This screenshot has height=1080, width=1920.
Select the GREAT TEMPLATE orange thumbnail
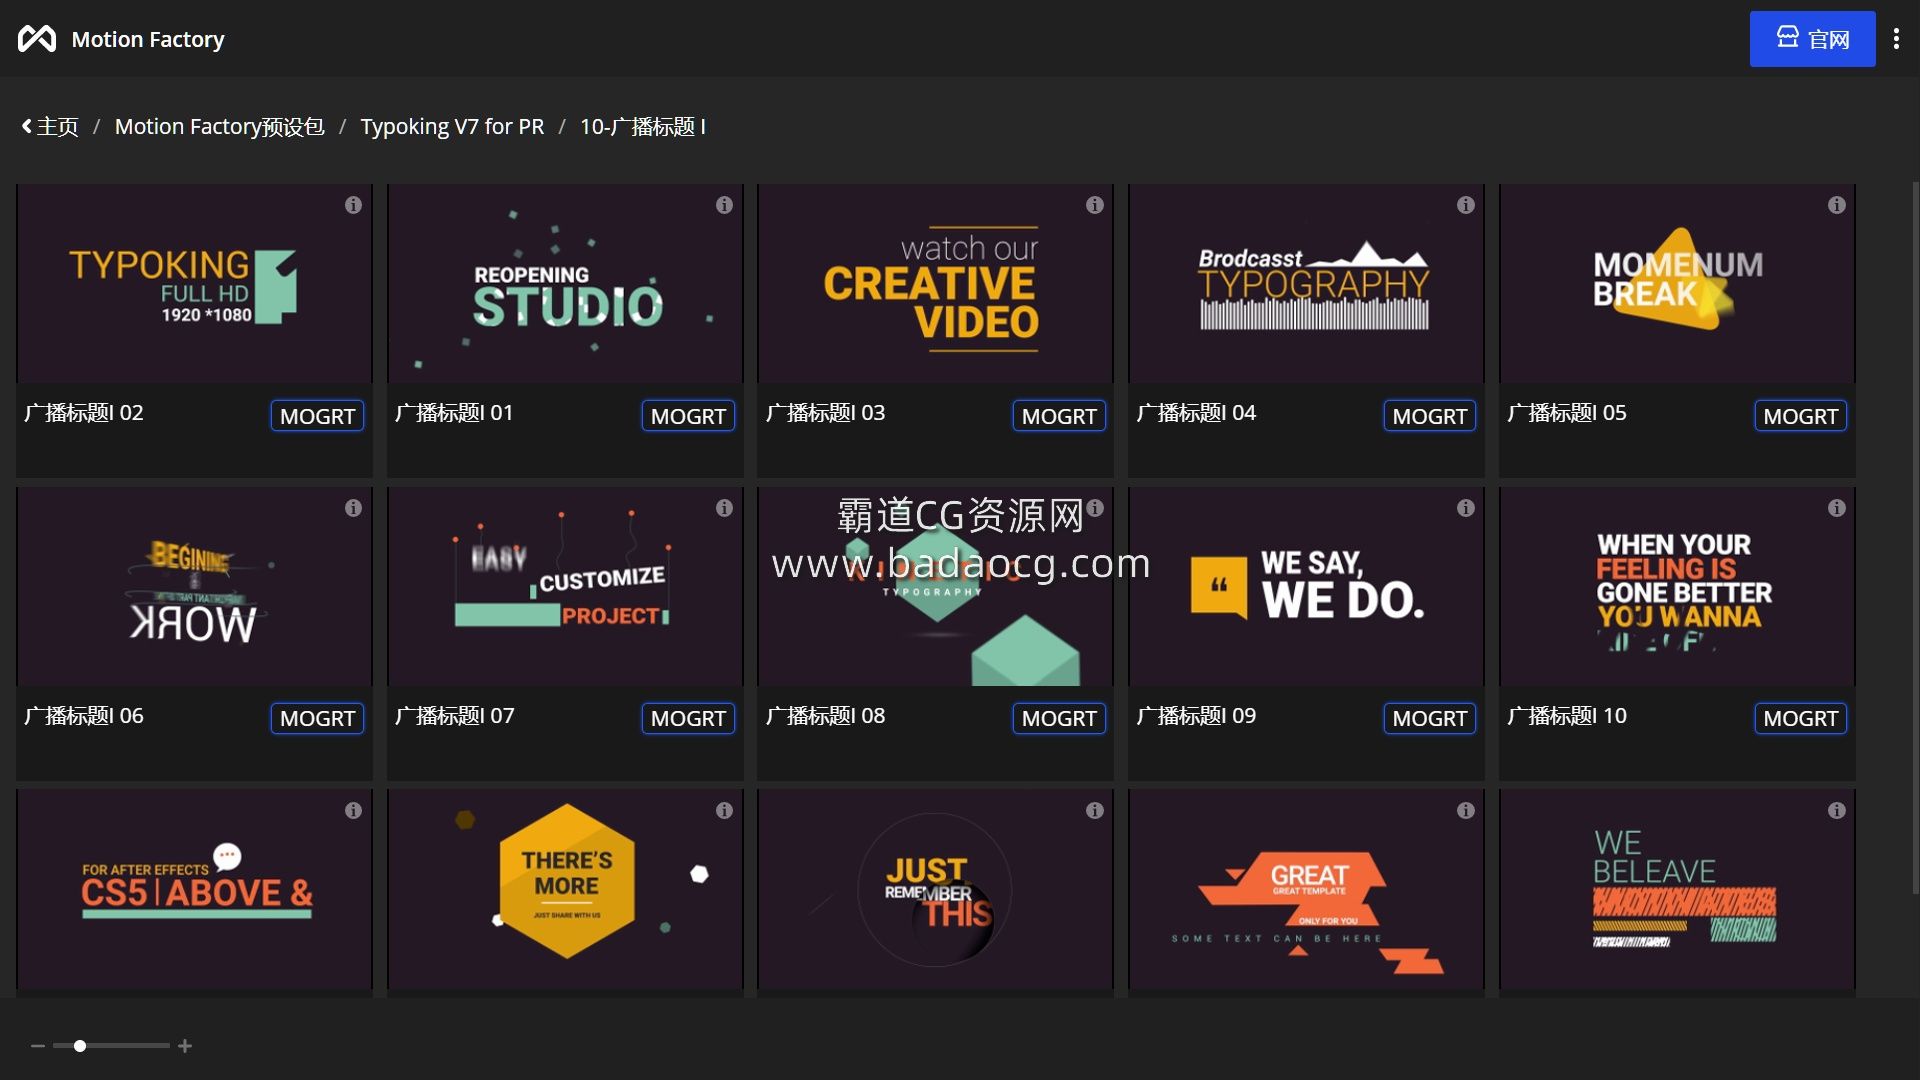(1306, 890)
